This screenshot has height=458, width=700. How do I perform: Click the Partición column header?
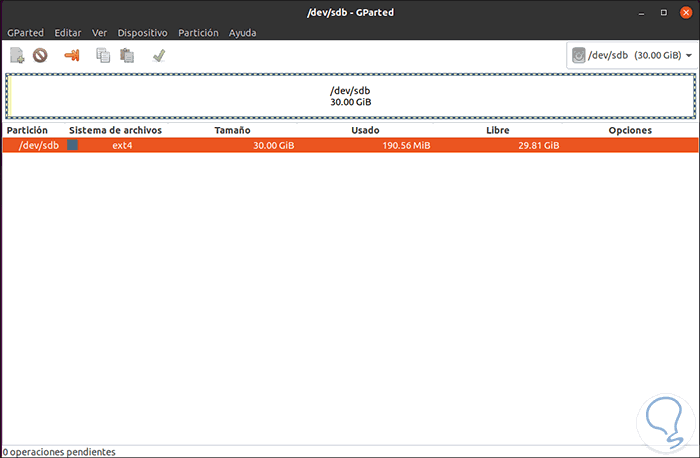pos(27,130)
